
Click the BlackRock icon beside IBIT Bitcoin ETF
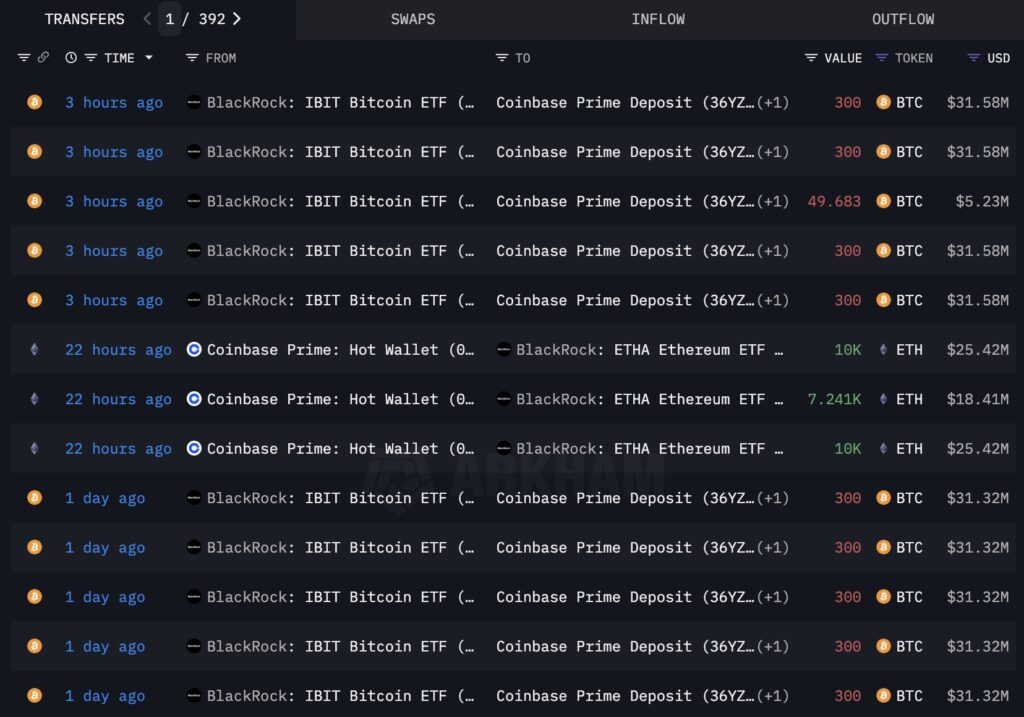[x=193, y=102]
